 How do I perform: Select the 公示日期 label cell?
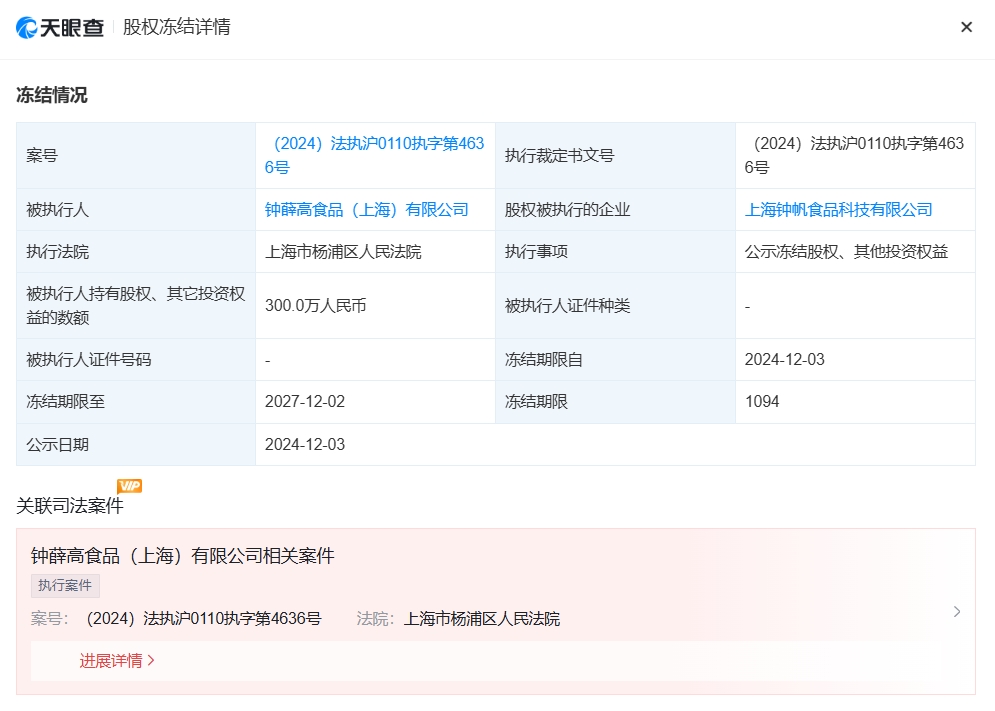coord(136,444)
